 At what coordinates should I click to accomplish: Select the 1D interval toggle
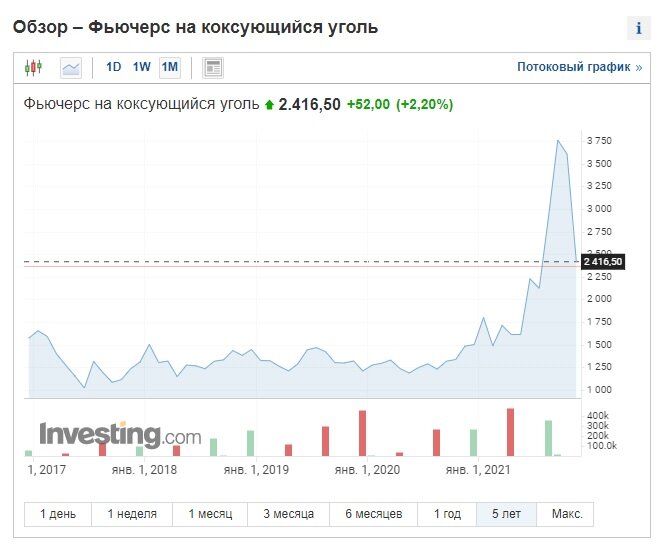click(113, 68)
